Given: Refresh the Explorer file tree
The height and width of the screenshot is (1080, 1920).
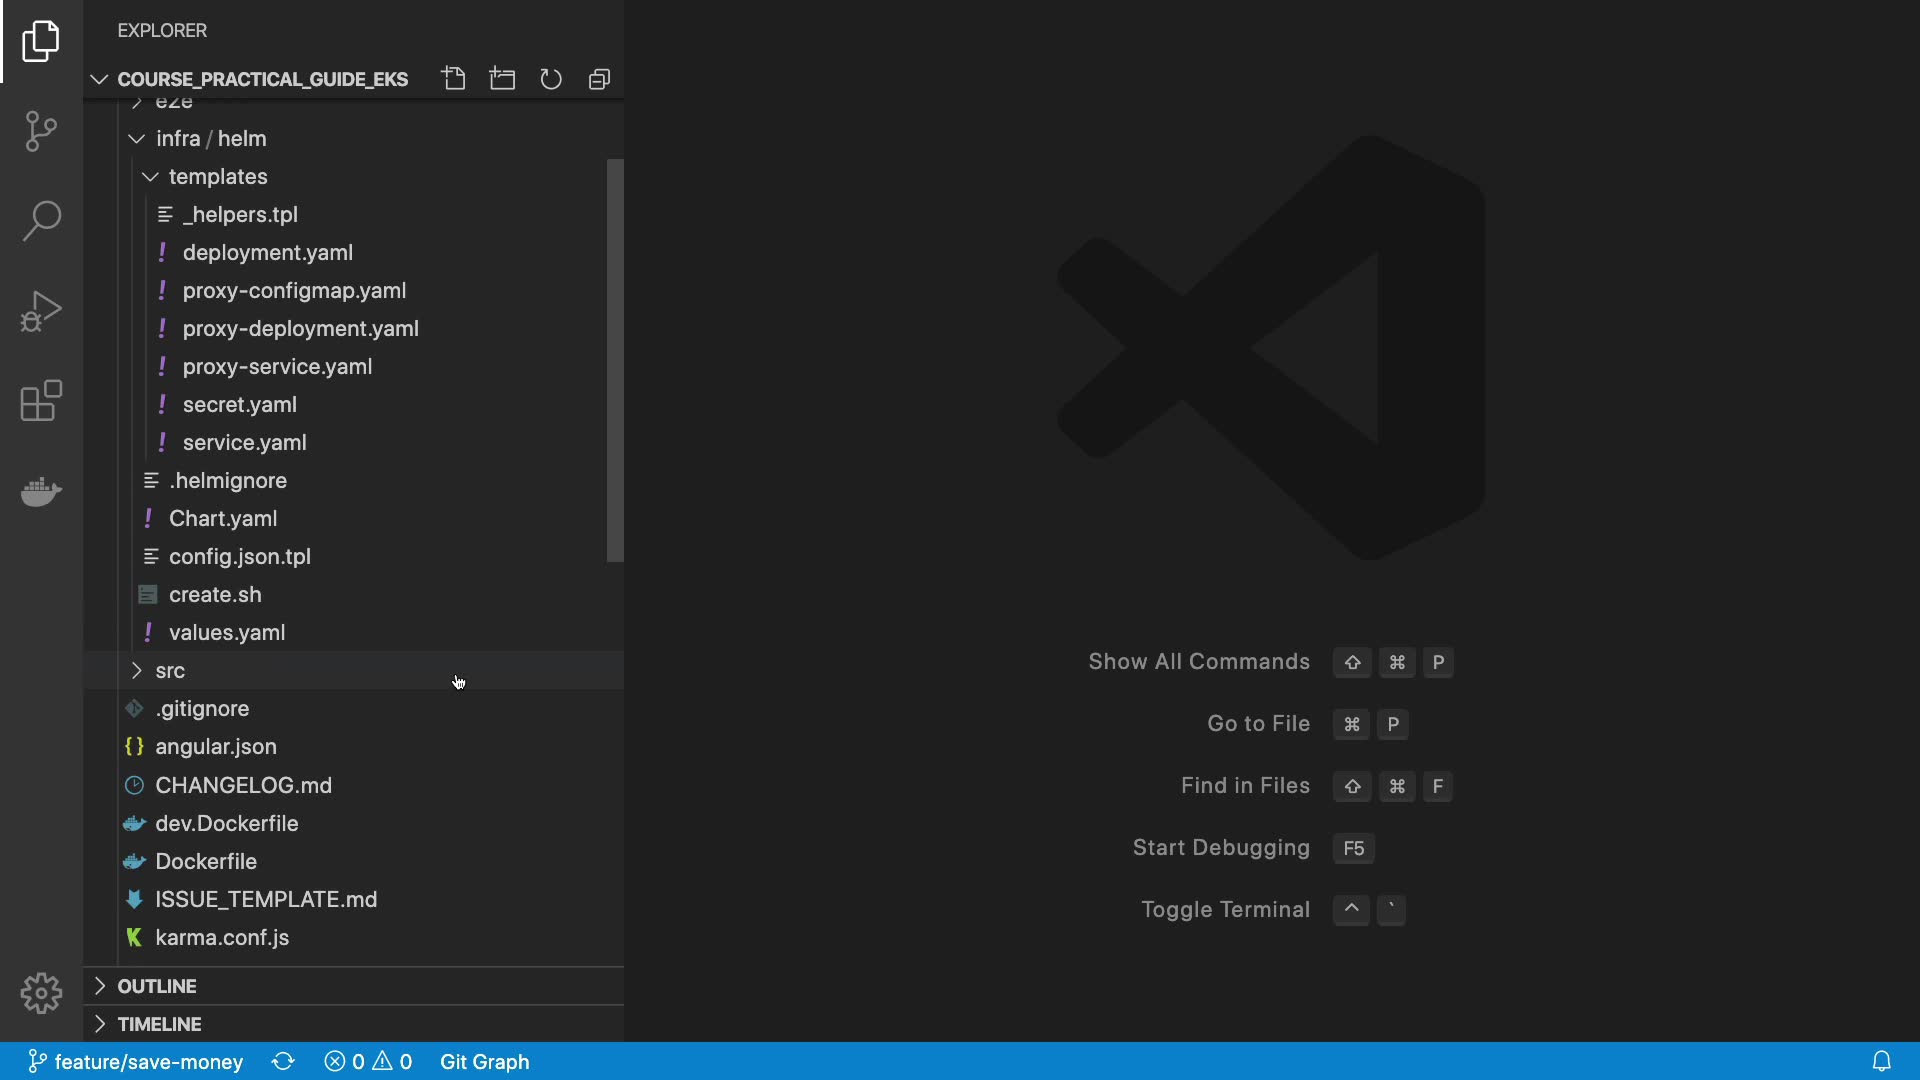Looking at the screenshot, I should click(x=551, y=79).
